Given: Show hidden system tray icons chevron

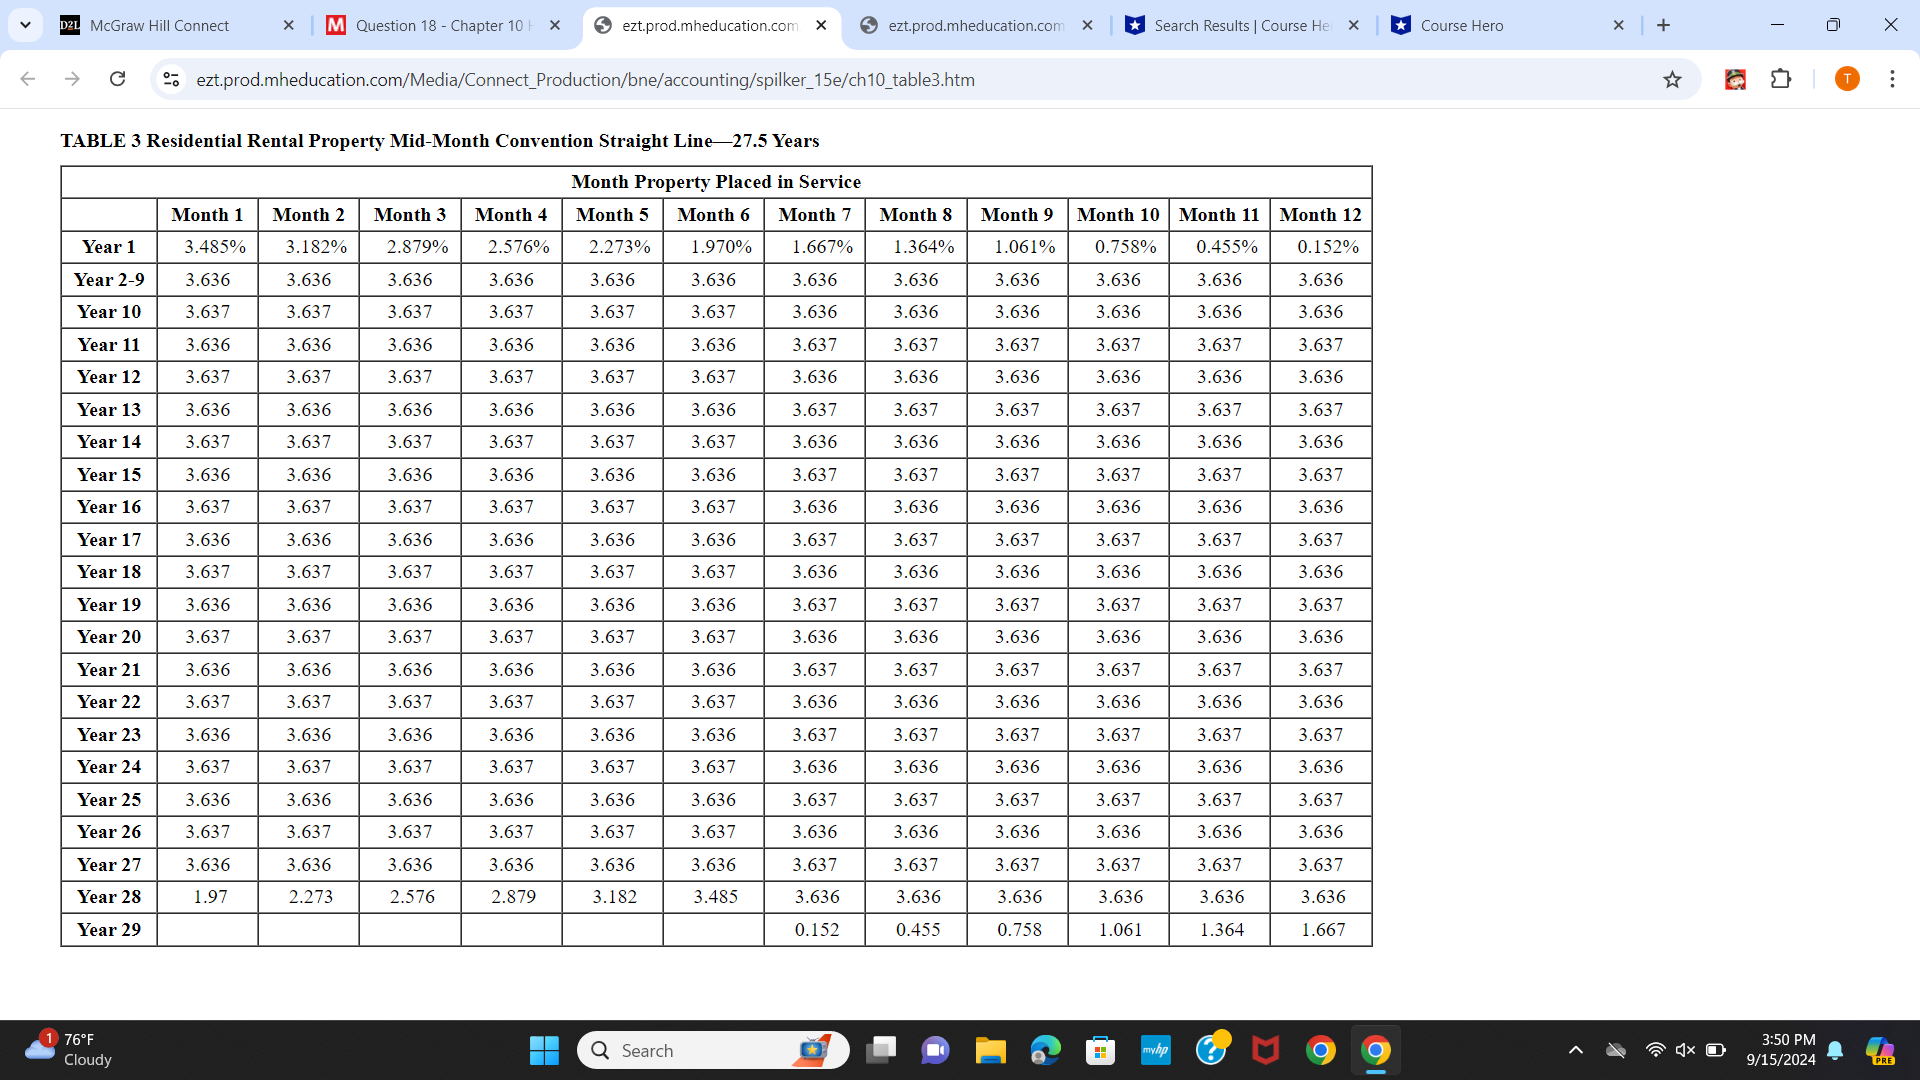Looking at the screenshot, I should tap(1575, 1050).
